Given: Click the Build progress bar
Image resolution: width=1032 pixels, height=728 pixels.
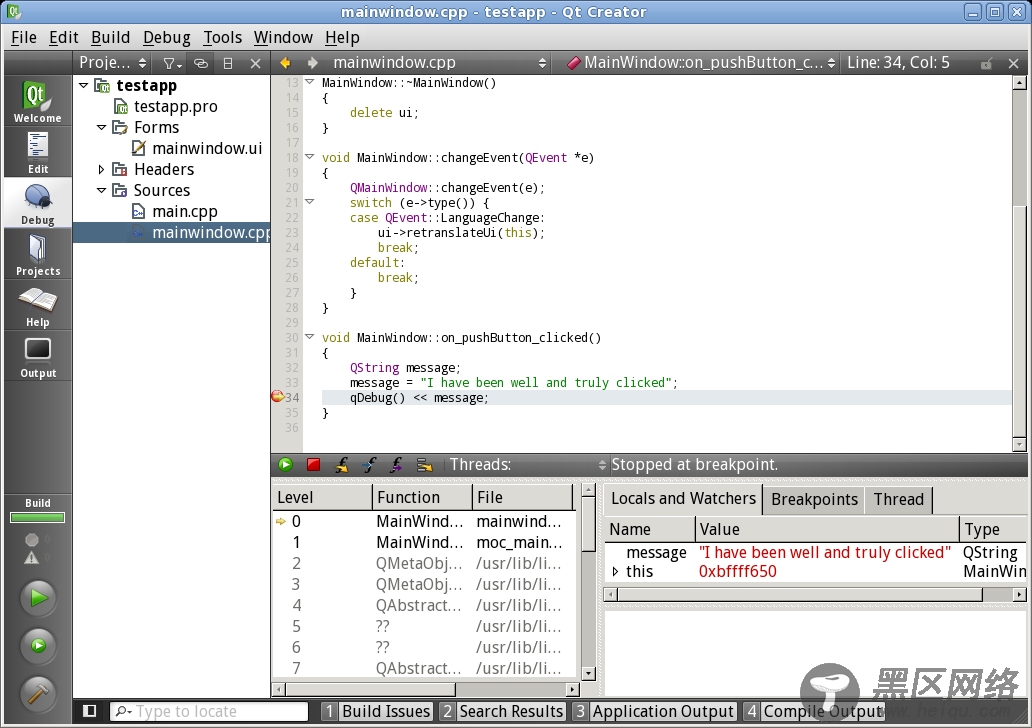Looking at the screenshot, I should click(x=38, y=517).
